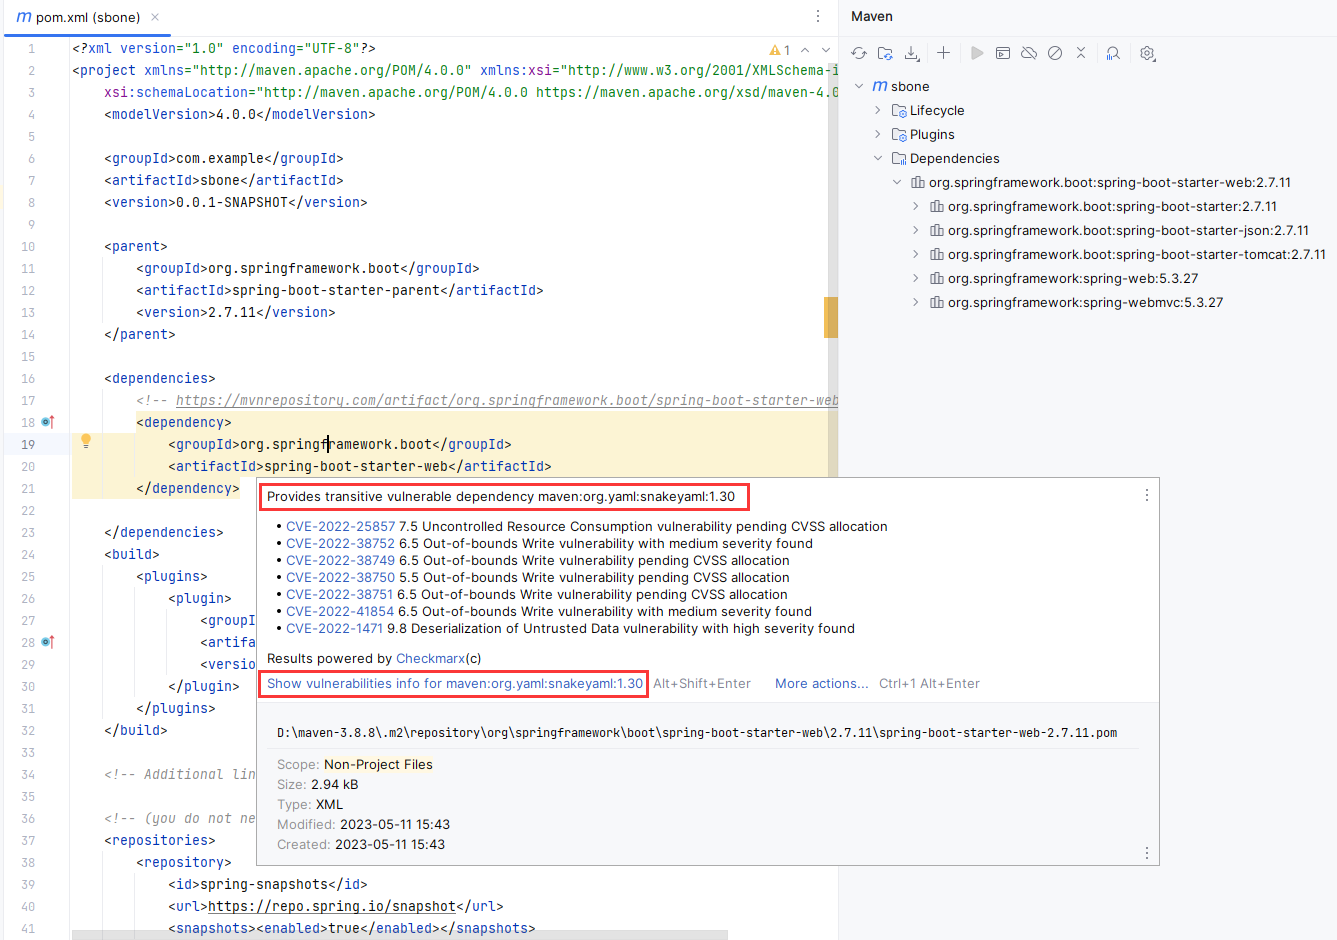Open CVE-2022-41854 link
1337x940 pixels.
coord(340,611)
